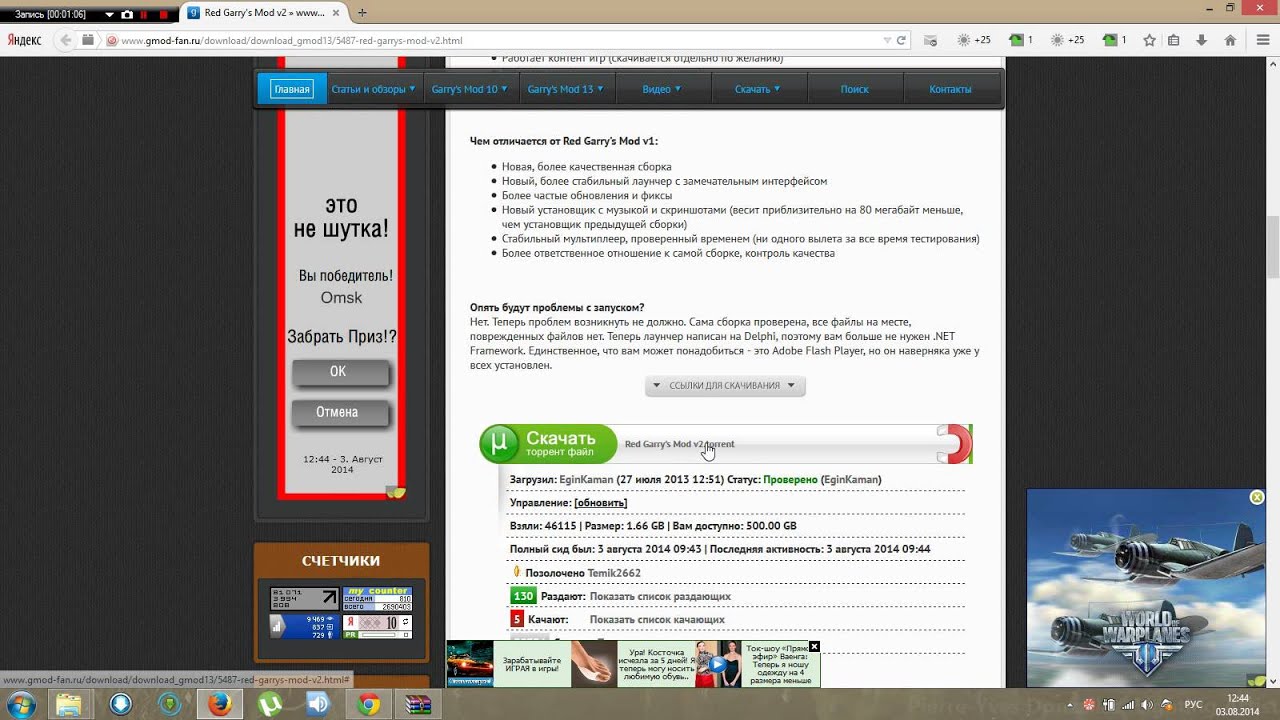Image resolution: width=1280 pixels, height=720 pixels.
Task: Click the Yandex ИКС 10 counter badge
Action: pos(377,626)
